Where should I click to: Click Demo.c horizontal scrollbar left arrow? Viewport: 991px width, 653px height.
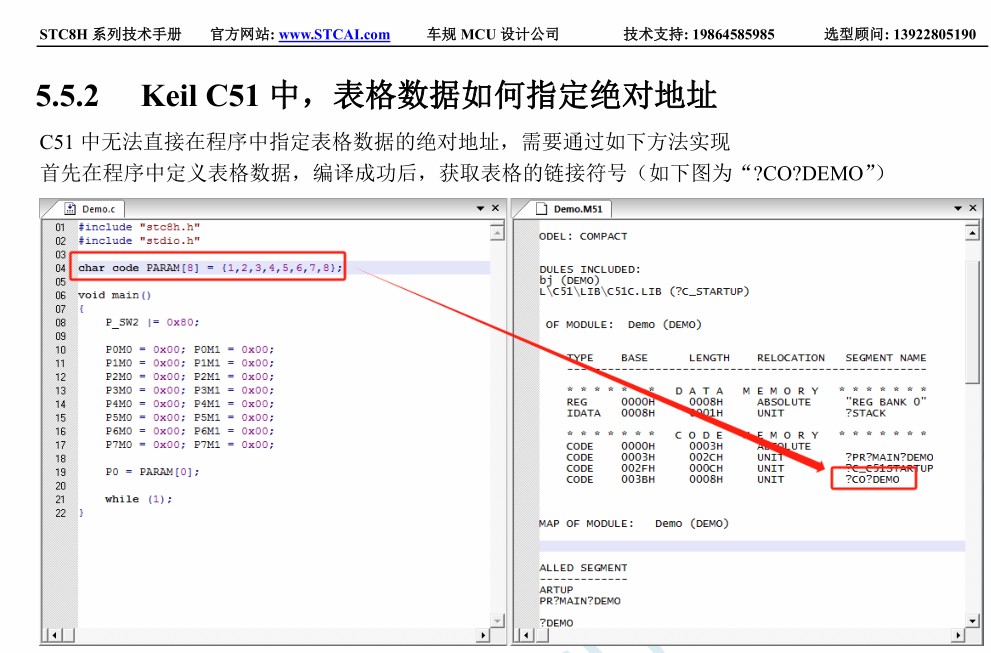click(x=54, y=635)
